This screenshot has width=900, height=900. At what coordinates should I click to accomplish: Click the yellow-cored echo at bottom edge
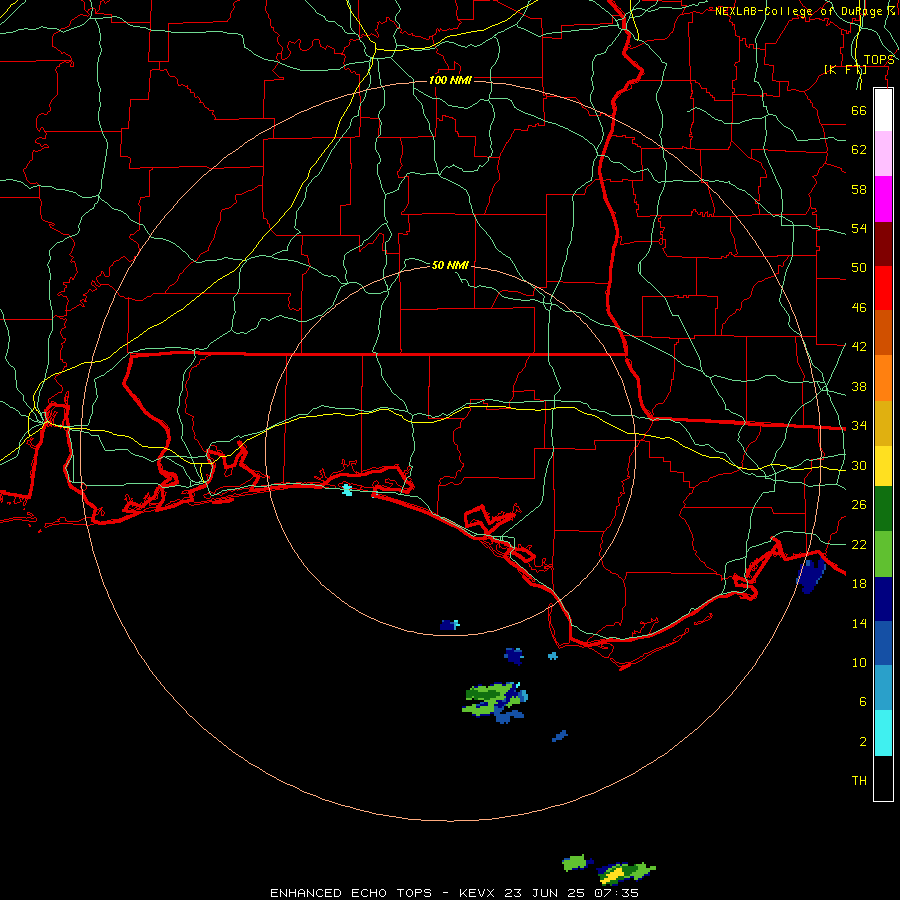[626, 873]
